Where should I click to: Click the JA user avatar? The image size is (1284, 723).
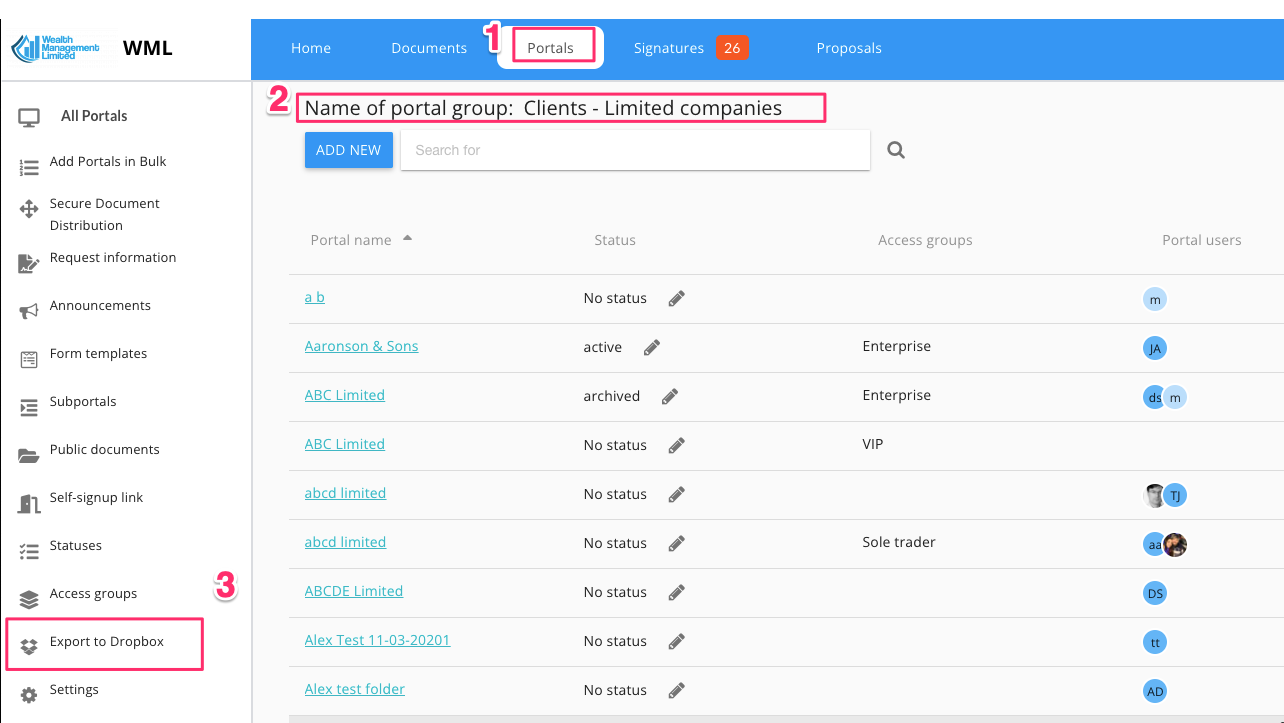tap(1155, 348)
